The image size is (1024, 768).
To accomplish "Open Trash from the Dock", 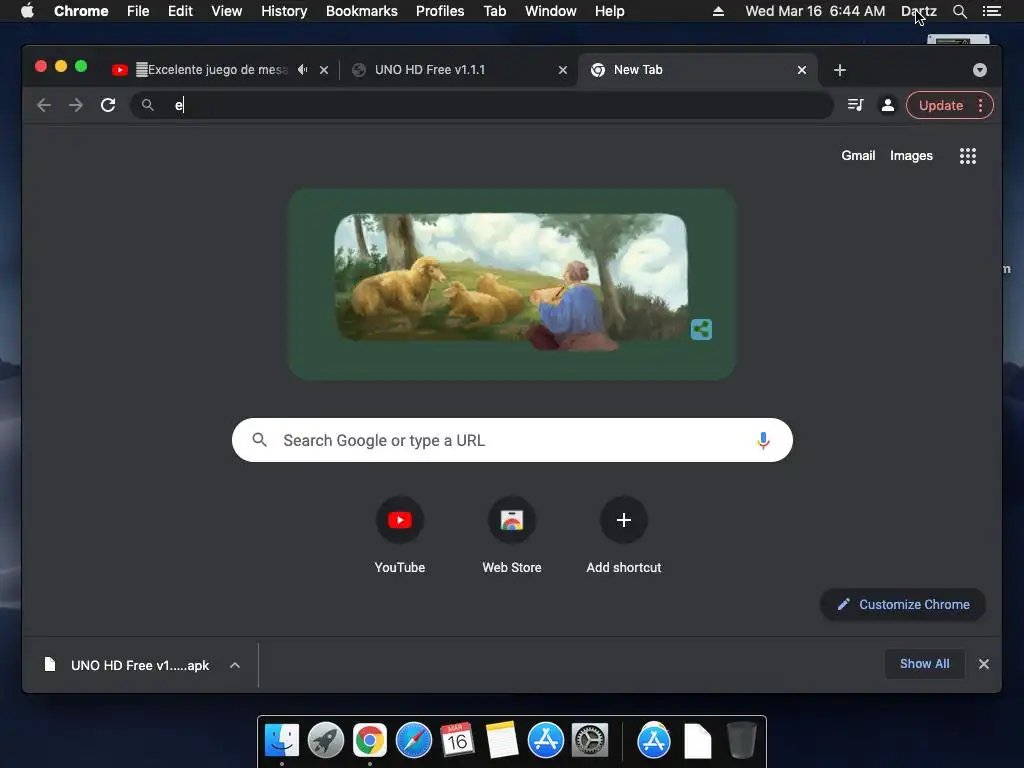I will click(x=742, y=741).
